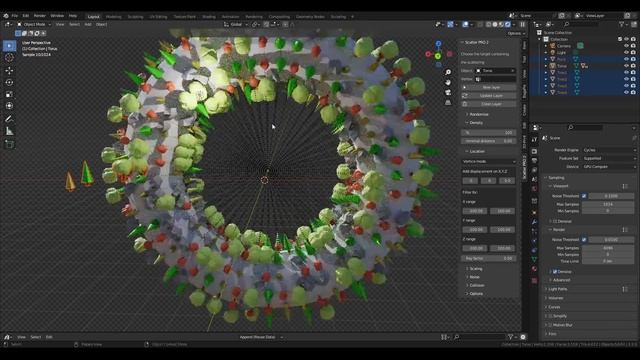Screen dimensions: 640x360
Task: Adjust the Density percent slider
Action: [489, 133]
